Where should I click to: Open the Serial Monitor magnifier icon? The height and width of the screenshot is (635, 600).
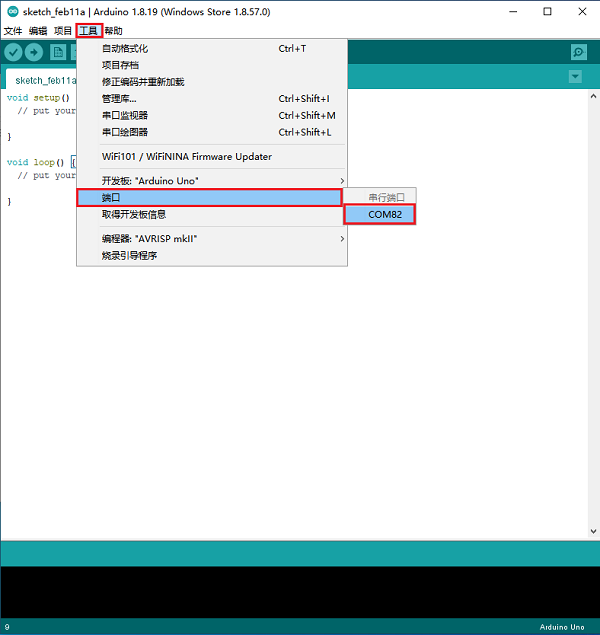[579, 52]
